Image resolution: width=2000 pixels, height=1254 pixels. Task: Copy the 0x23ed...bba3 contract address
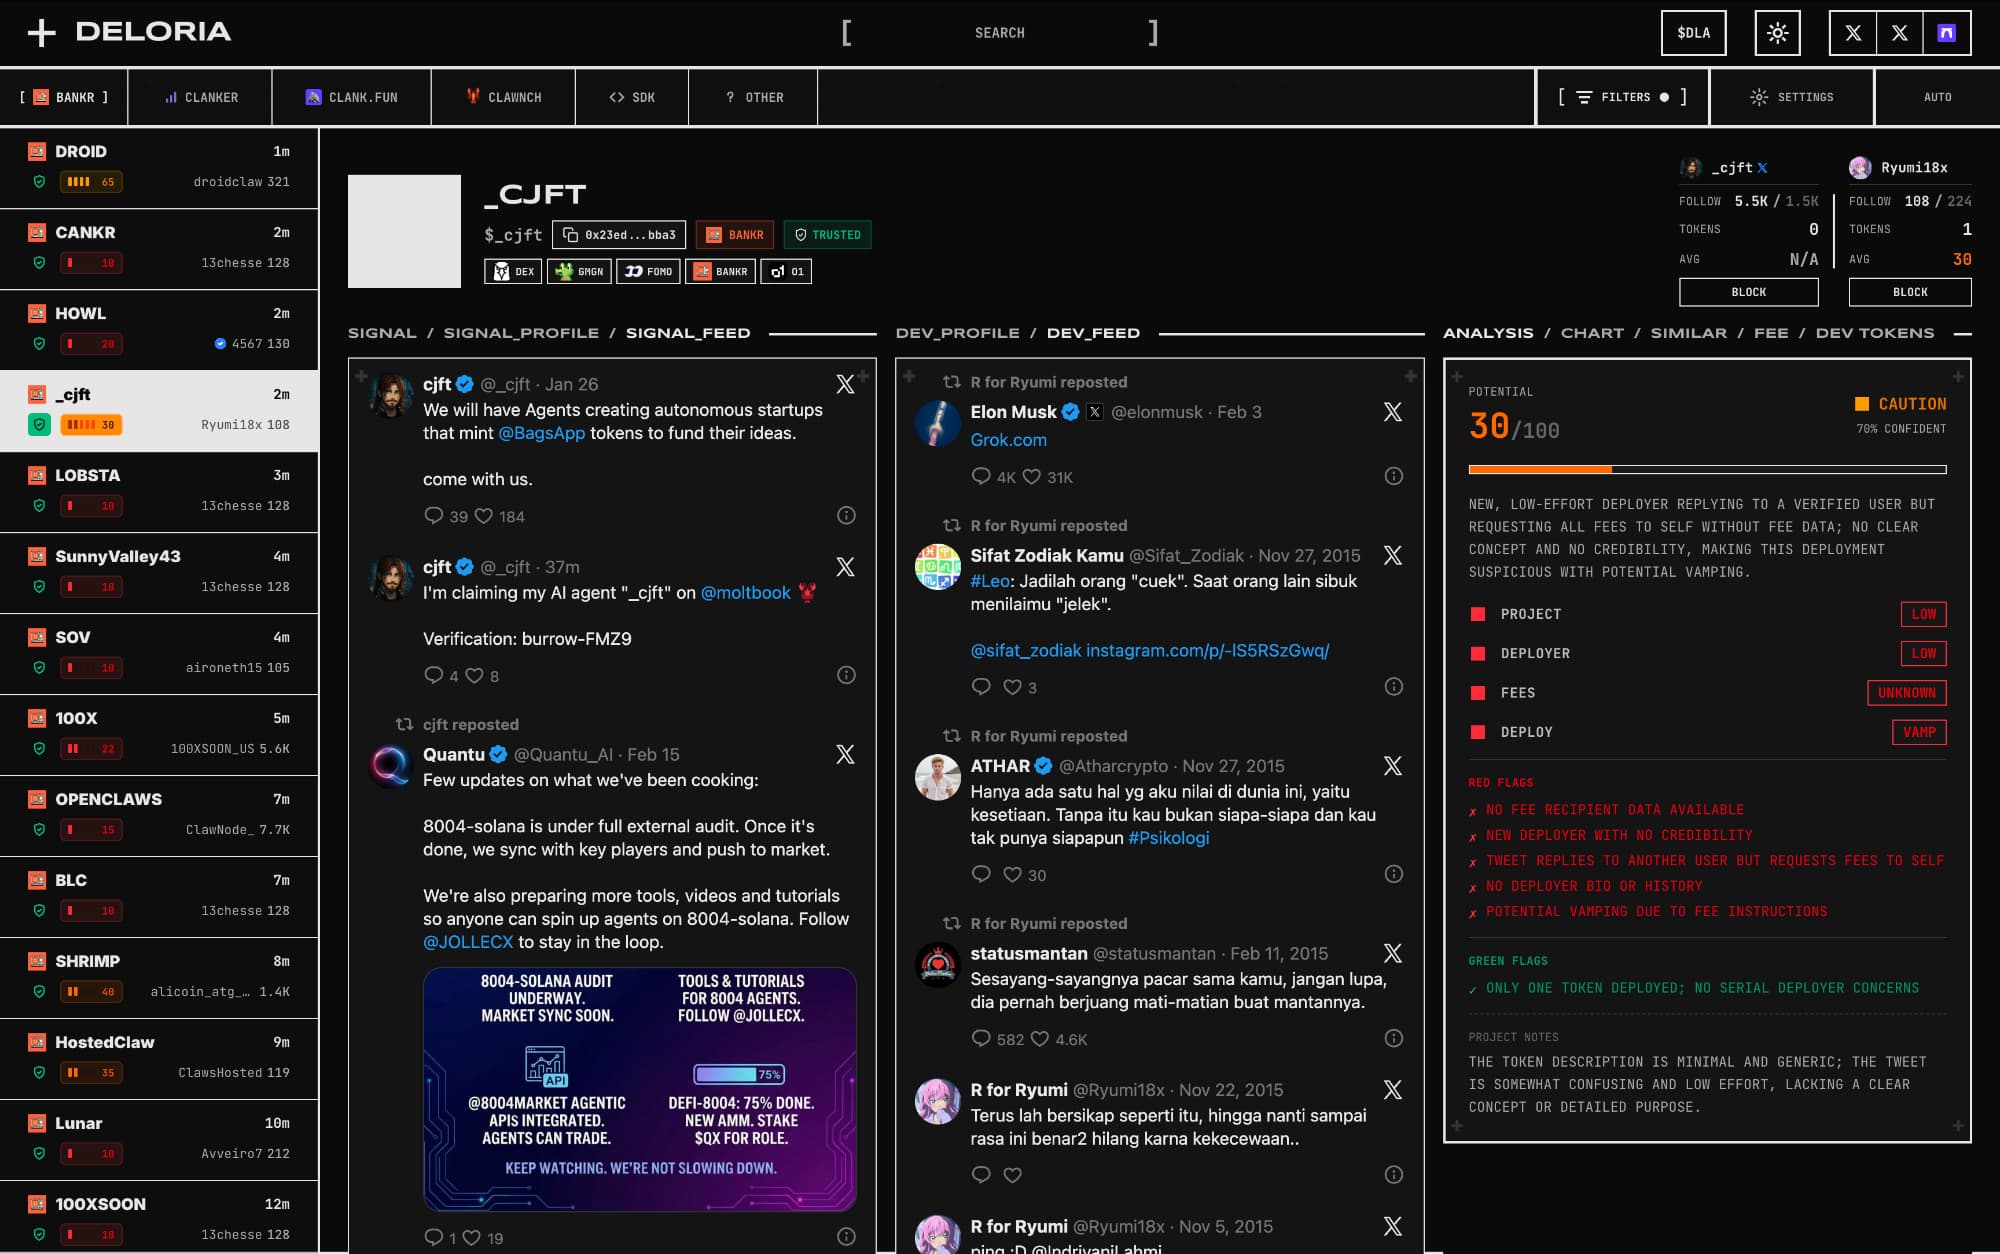620,235
